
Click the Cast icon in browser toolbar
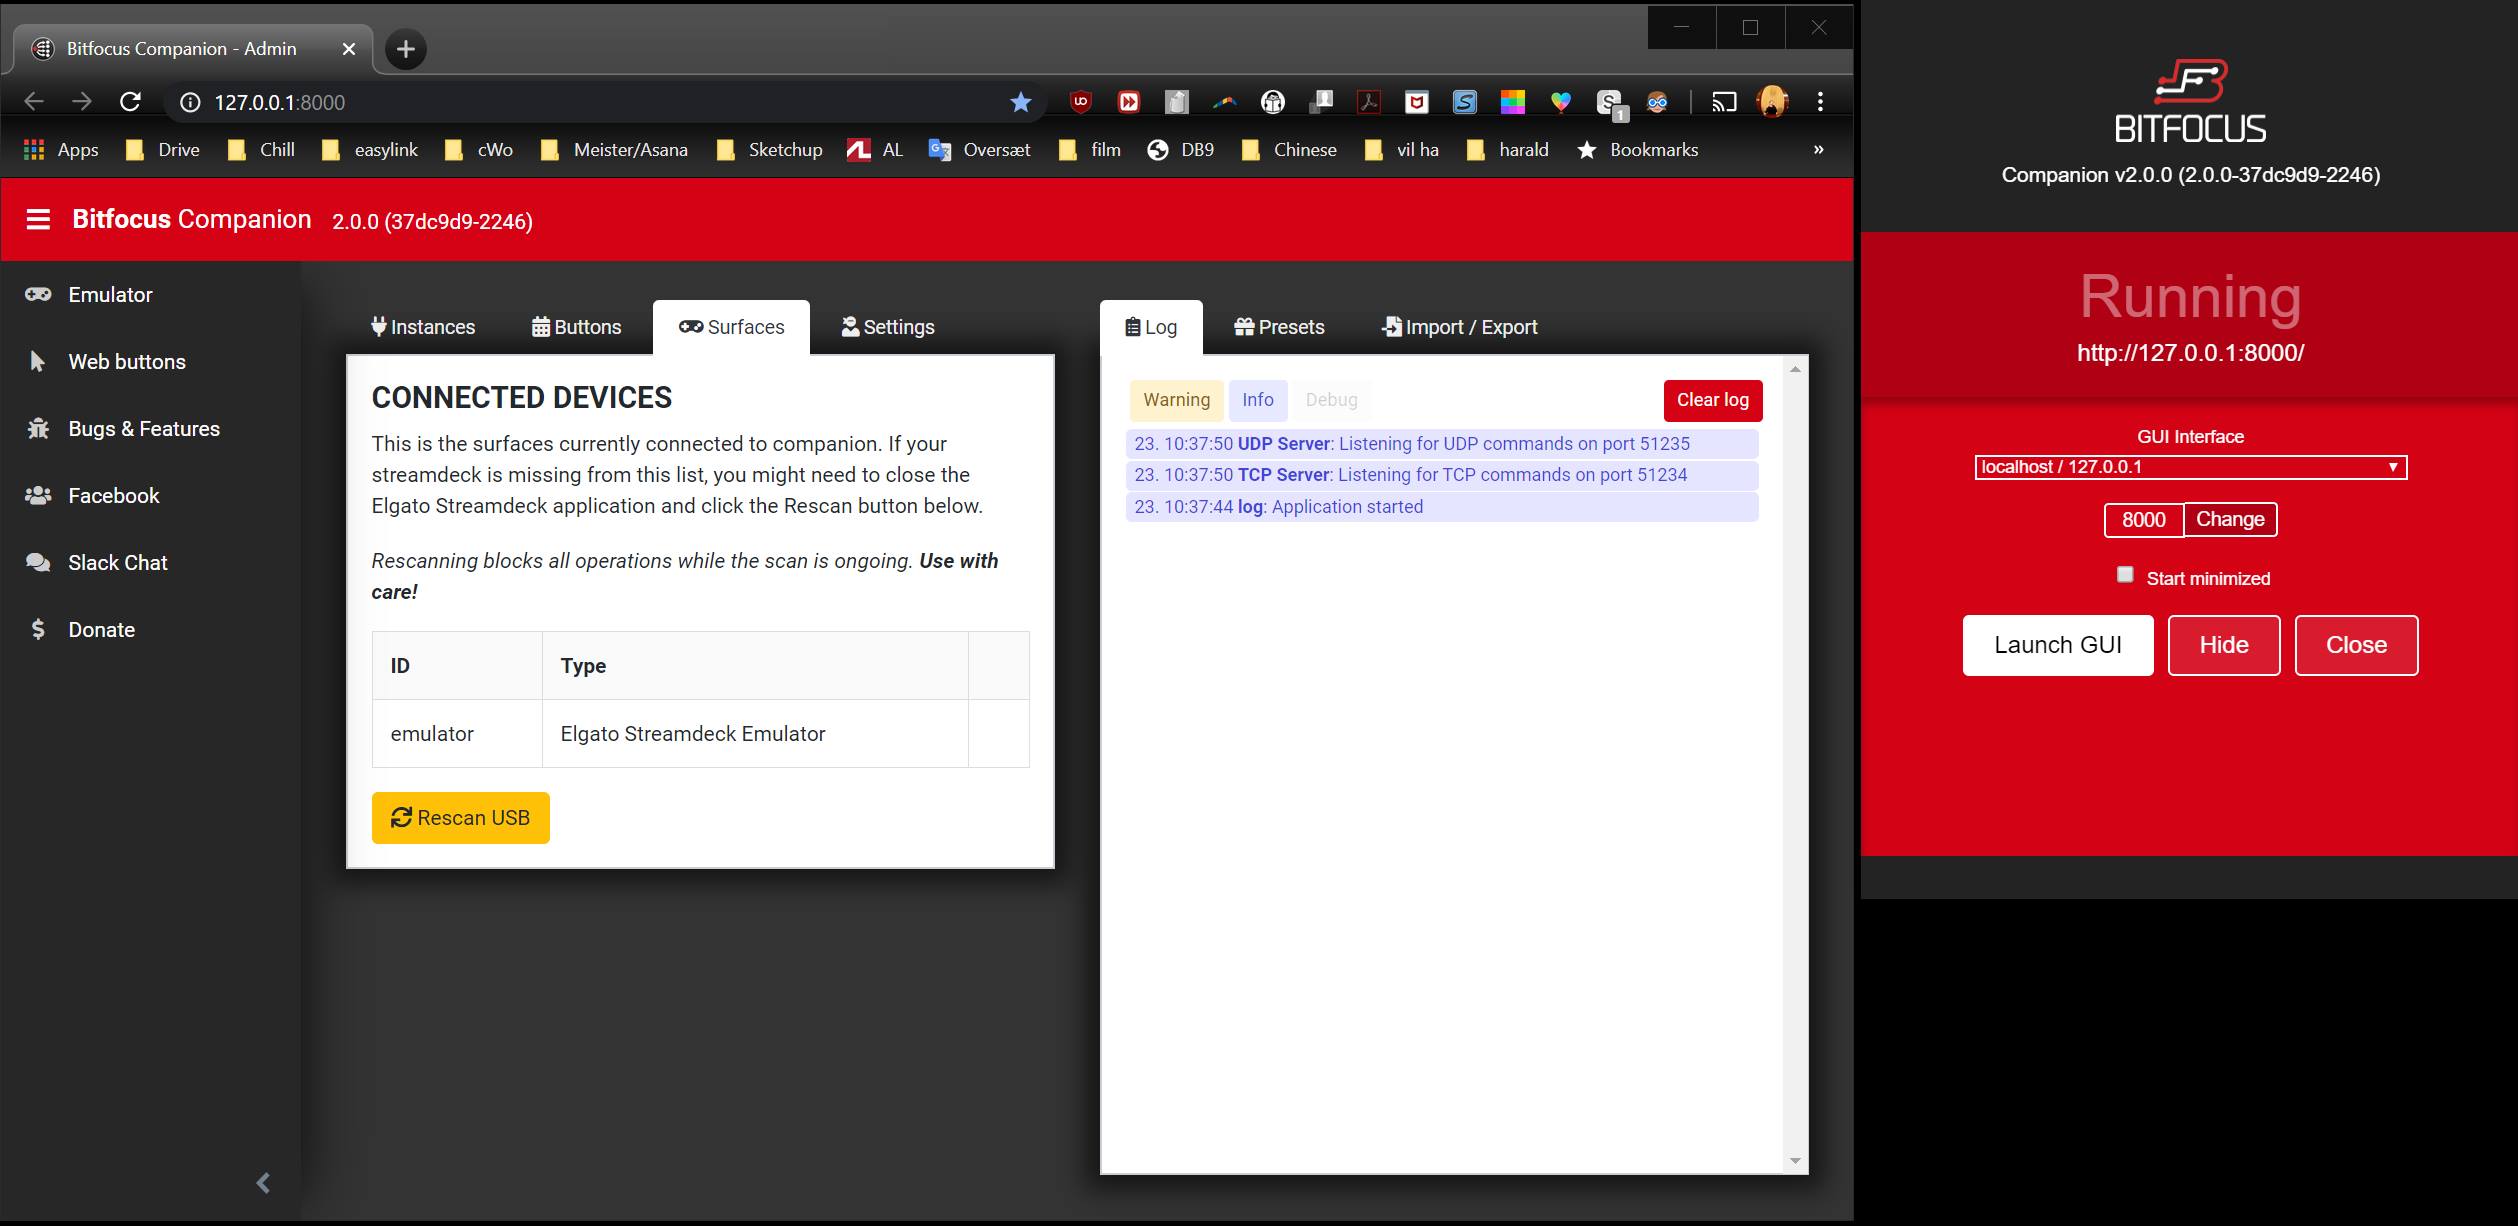1724,101
